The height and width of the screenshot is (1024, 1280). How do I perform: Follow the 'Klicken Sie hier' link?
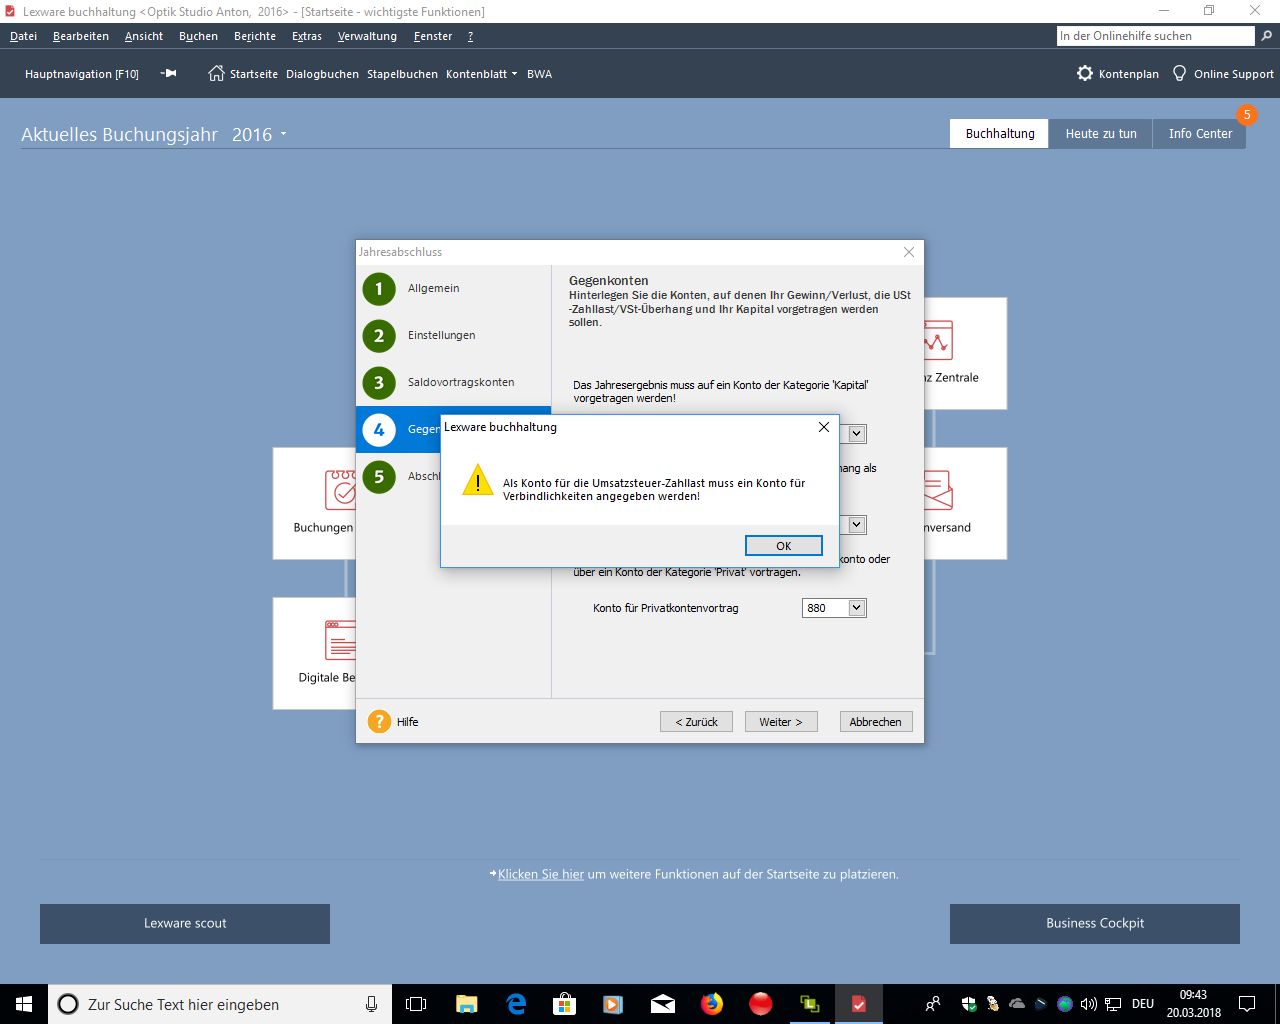[541, 874]
